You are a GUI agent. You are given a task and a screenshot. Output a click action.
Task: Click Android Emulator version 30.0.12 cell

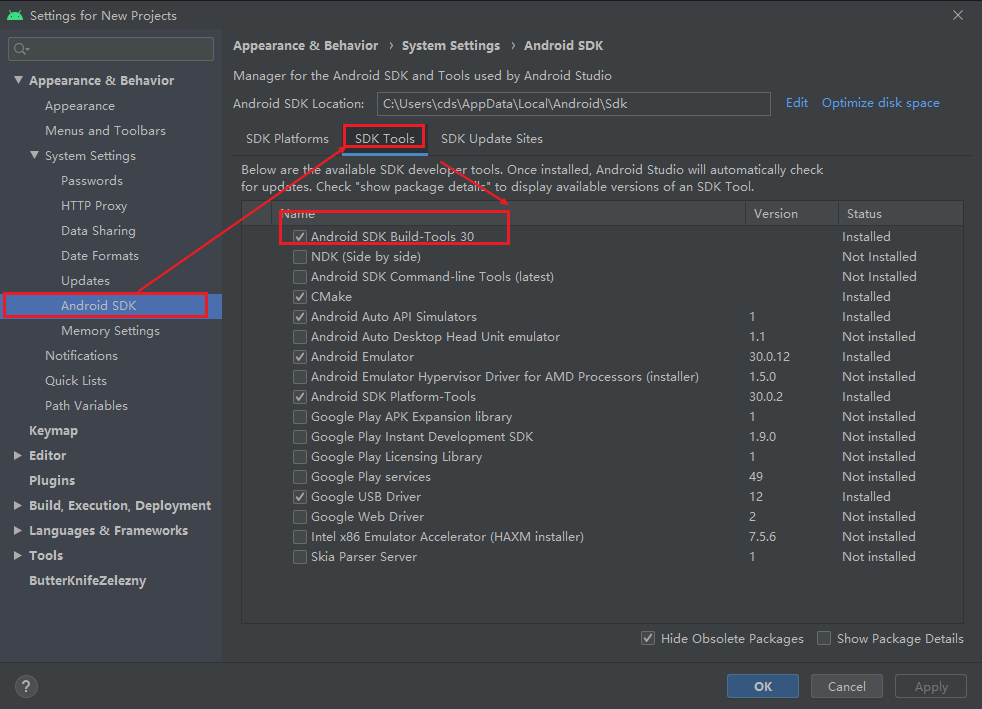pos(769,357)
